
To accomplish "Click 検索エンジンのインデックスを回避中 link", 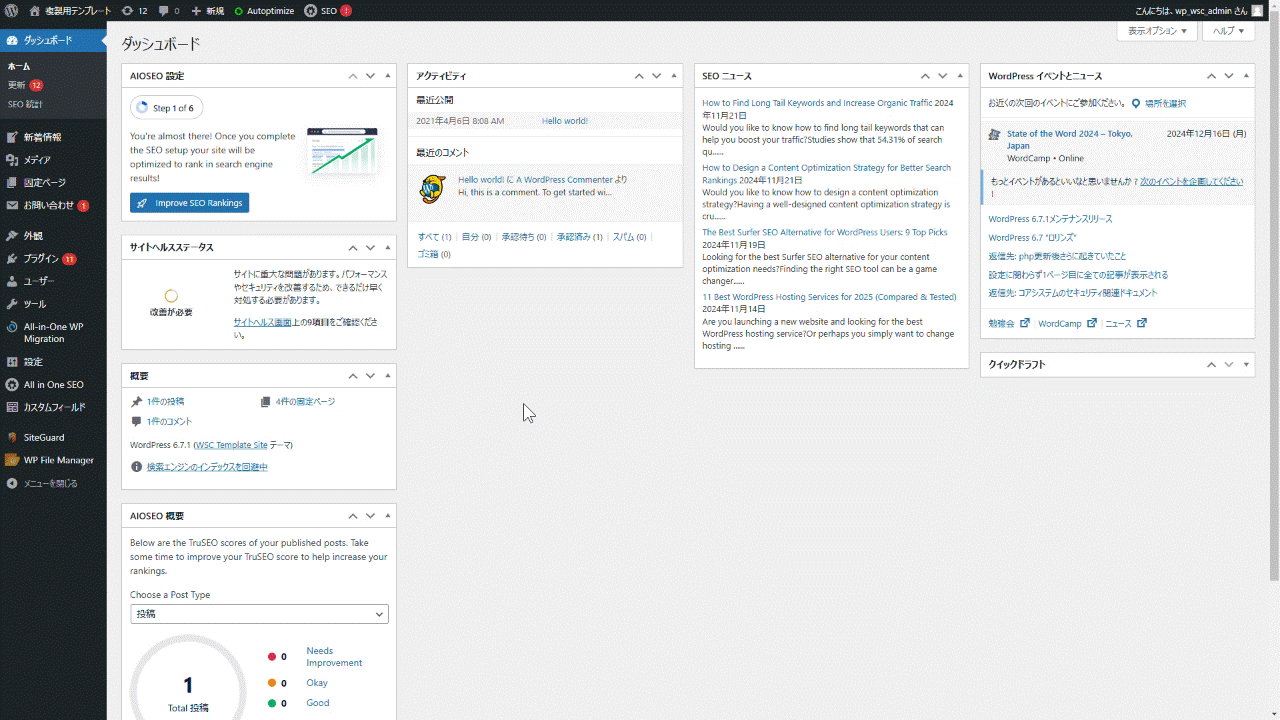I will tap(207, 467).
